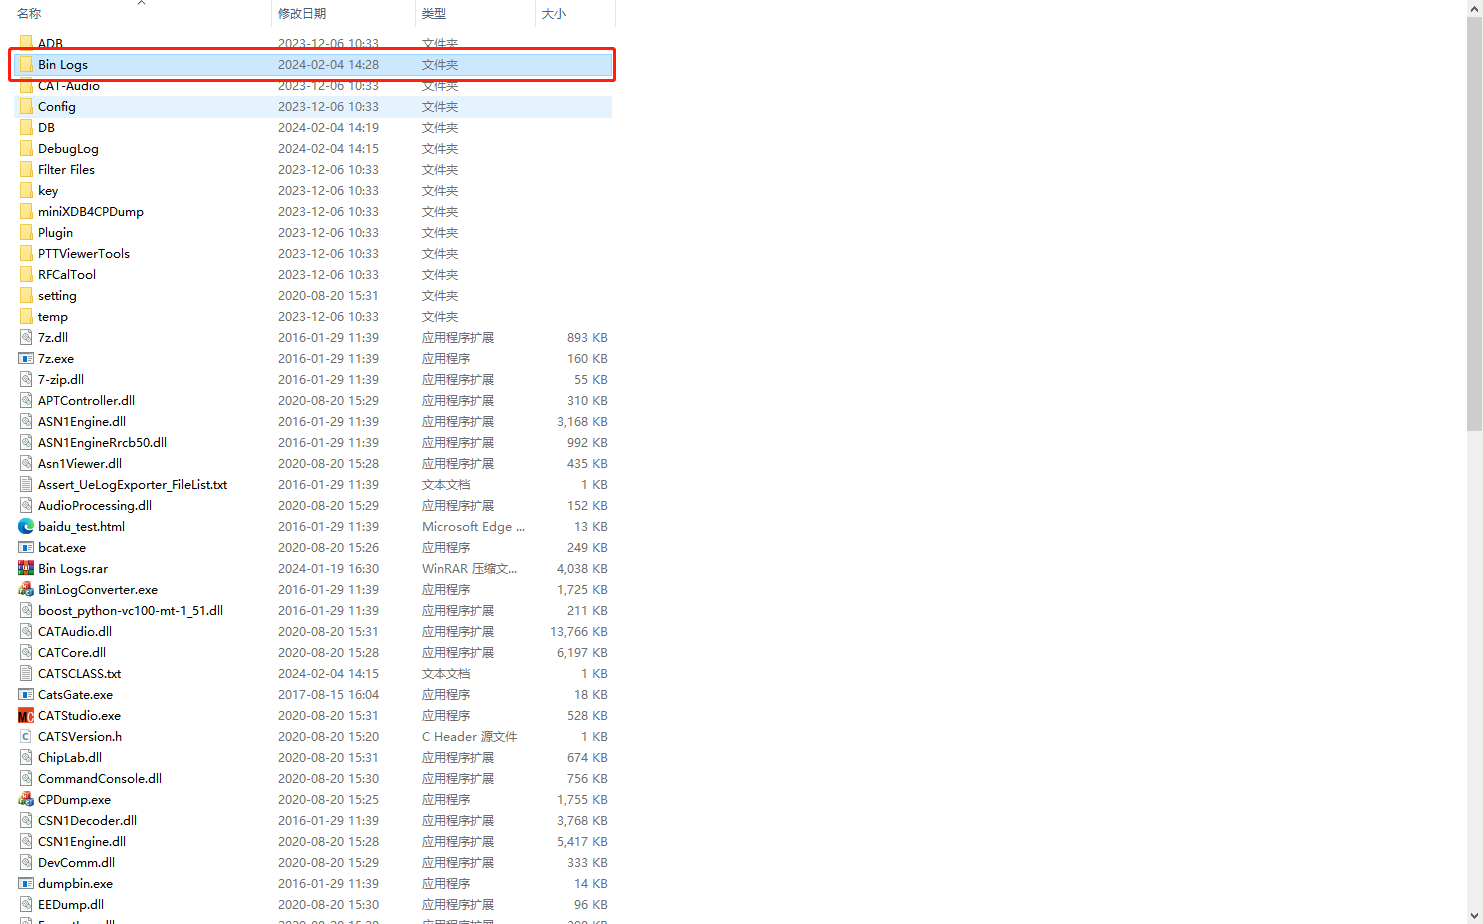Select the AudioProcessing.dll file name
This screenshot has height=924, width=1483.
(95, 505)
